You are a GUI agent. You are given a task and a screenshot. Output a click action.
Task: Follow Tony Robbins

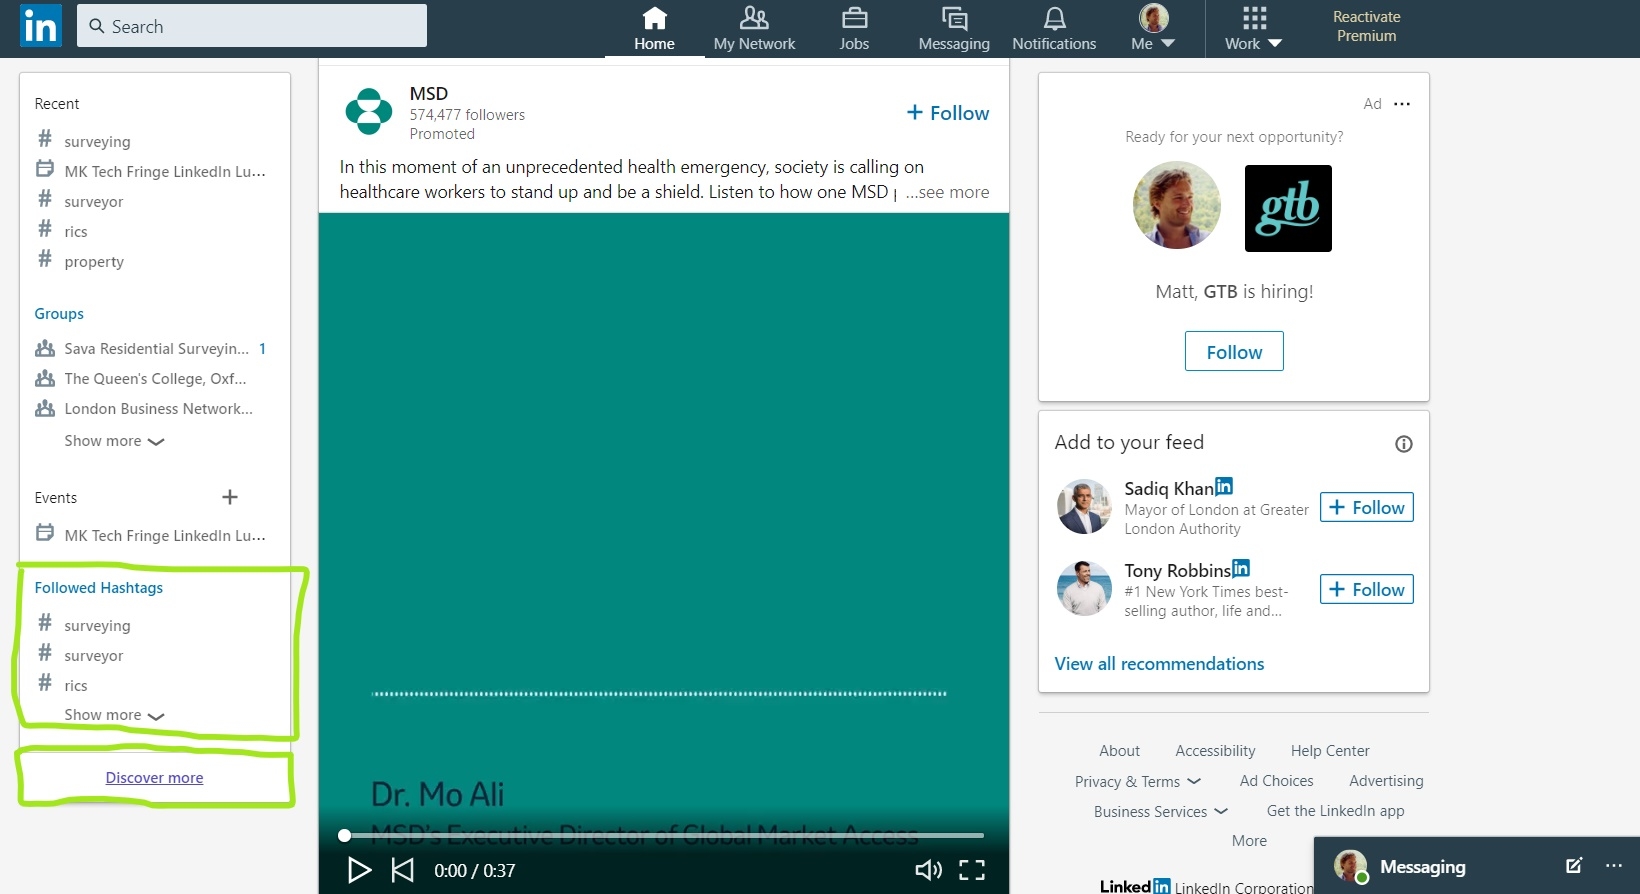1366,589
